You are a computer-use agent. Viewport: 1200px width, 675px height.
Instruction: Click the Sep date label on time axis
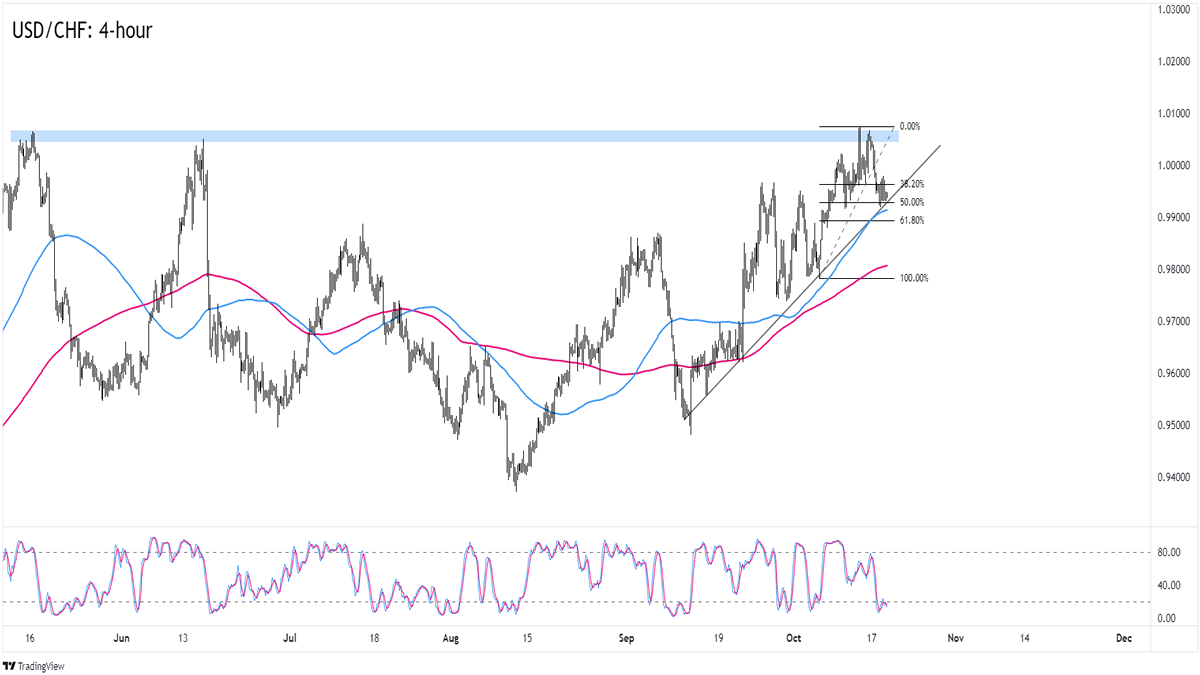pyautogui.click(x=627, y=636)
